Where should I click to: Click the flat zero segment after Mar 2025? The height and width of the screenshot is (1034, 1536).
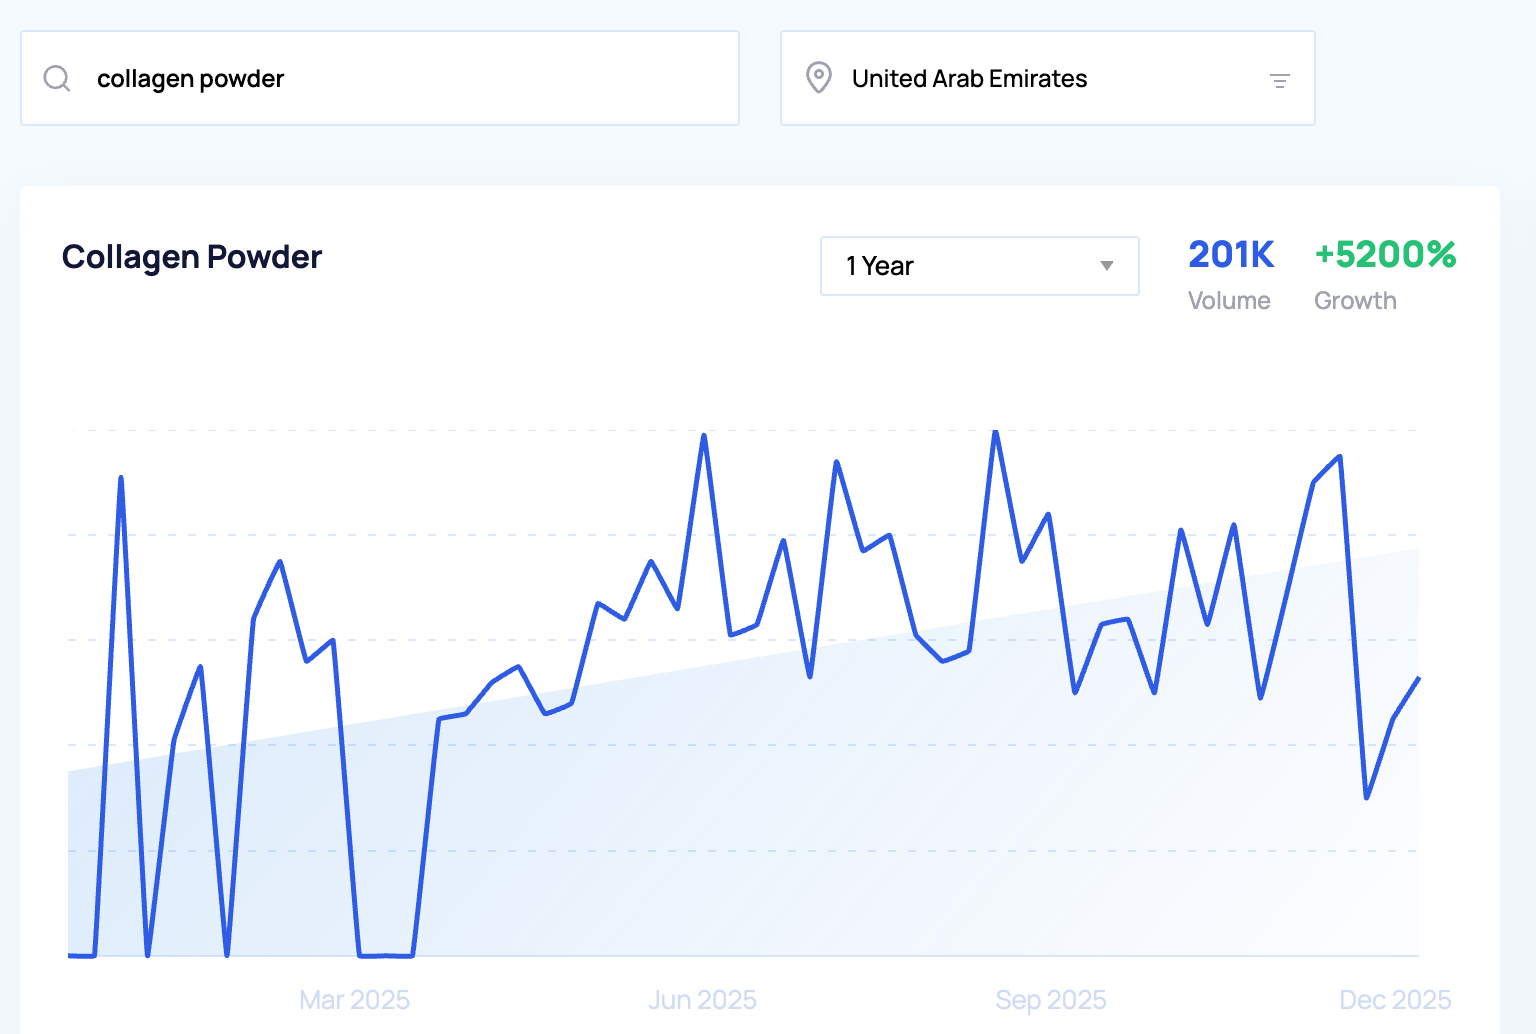(386, 955)
